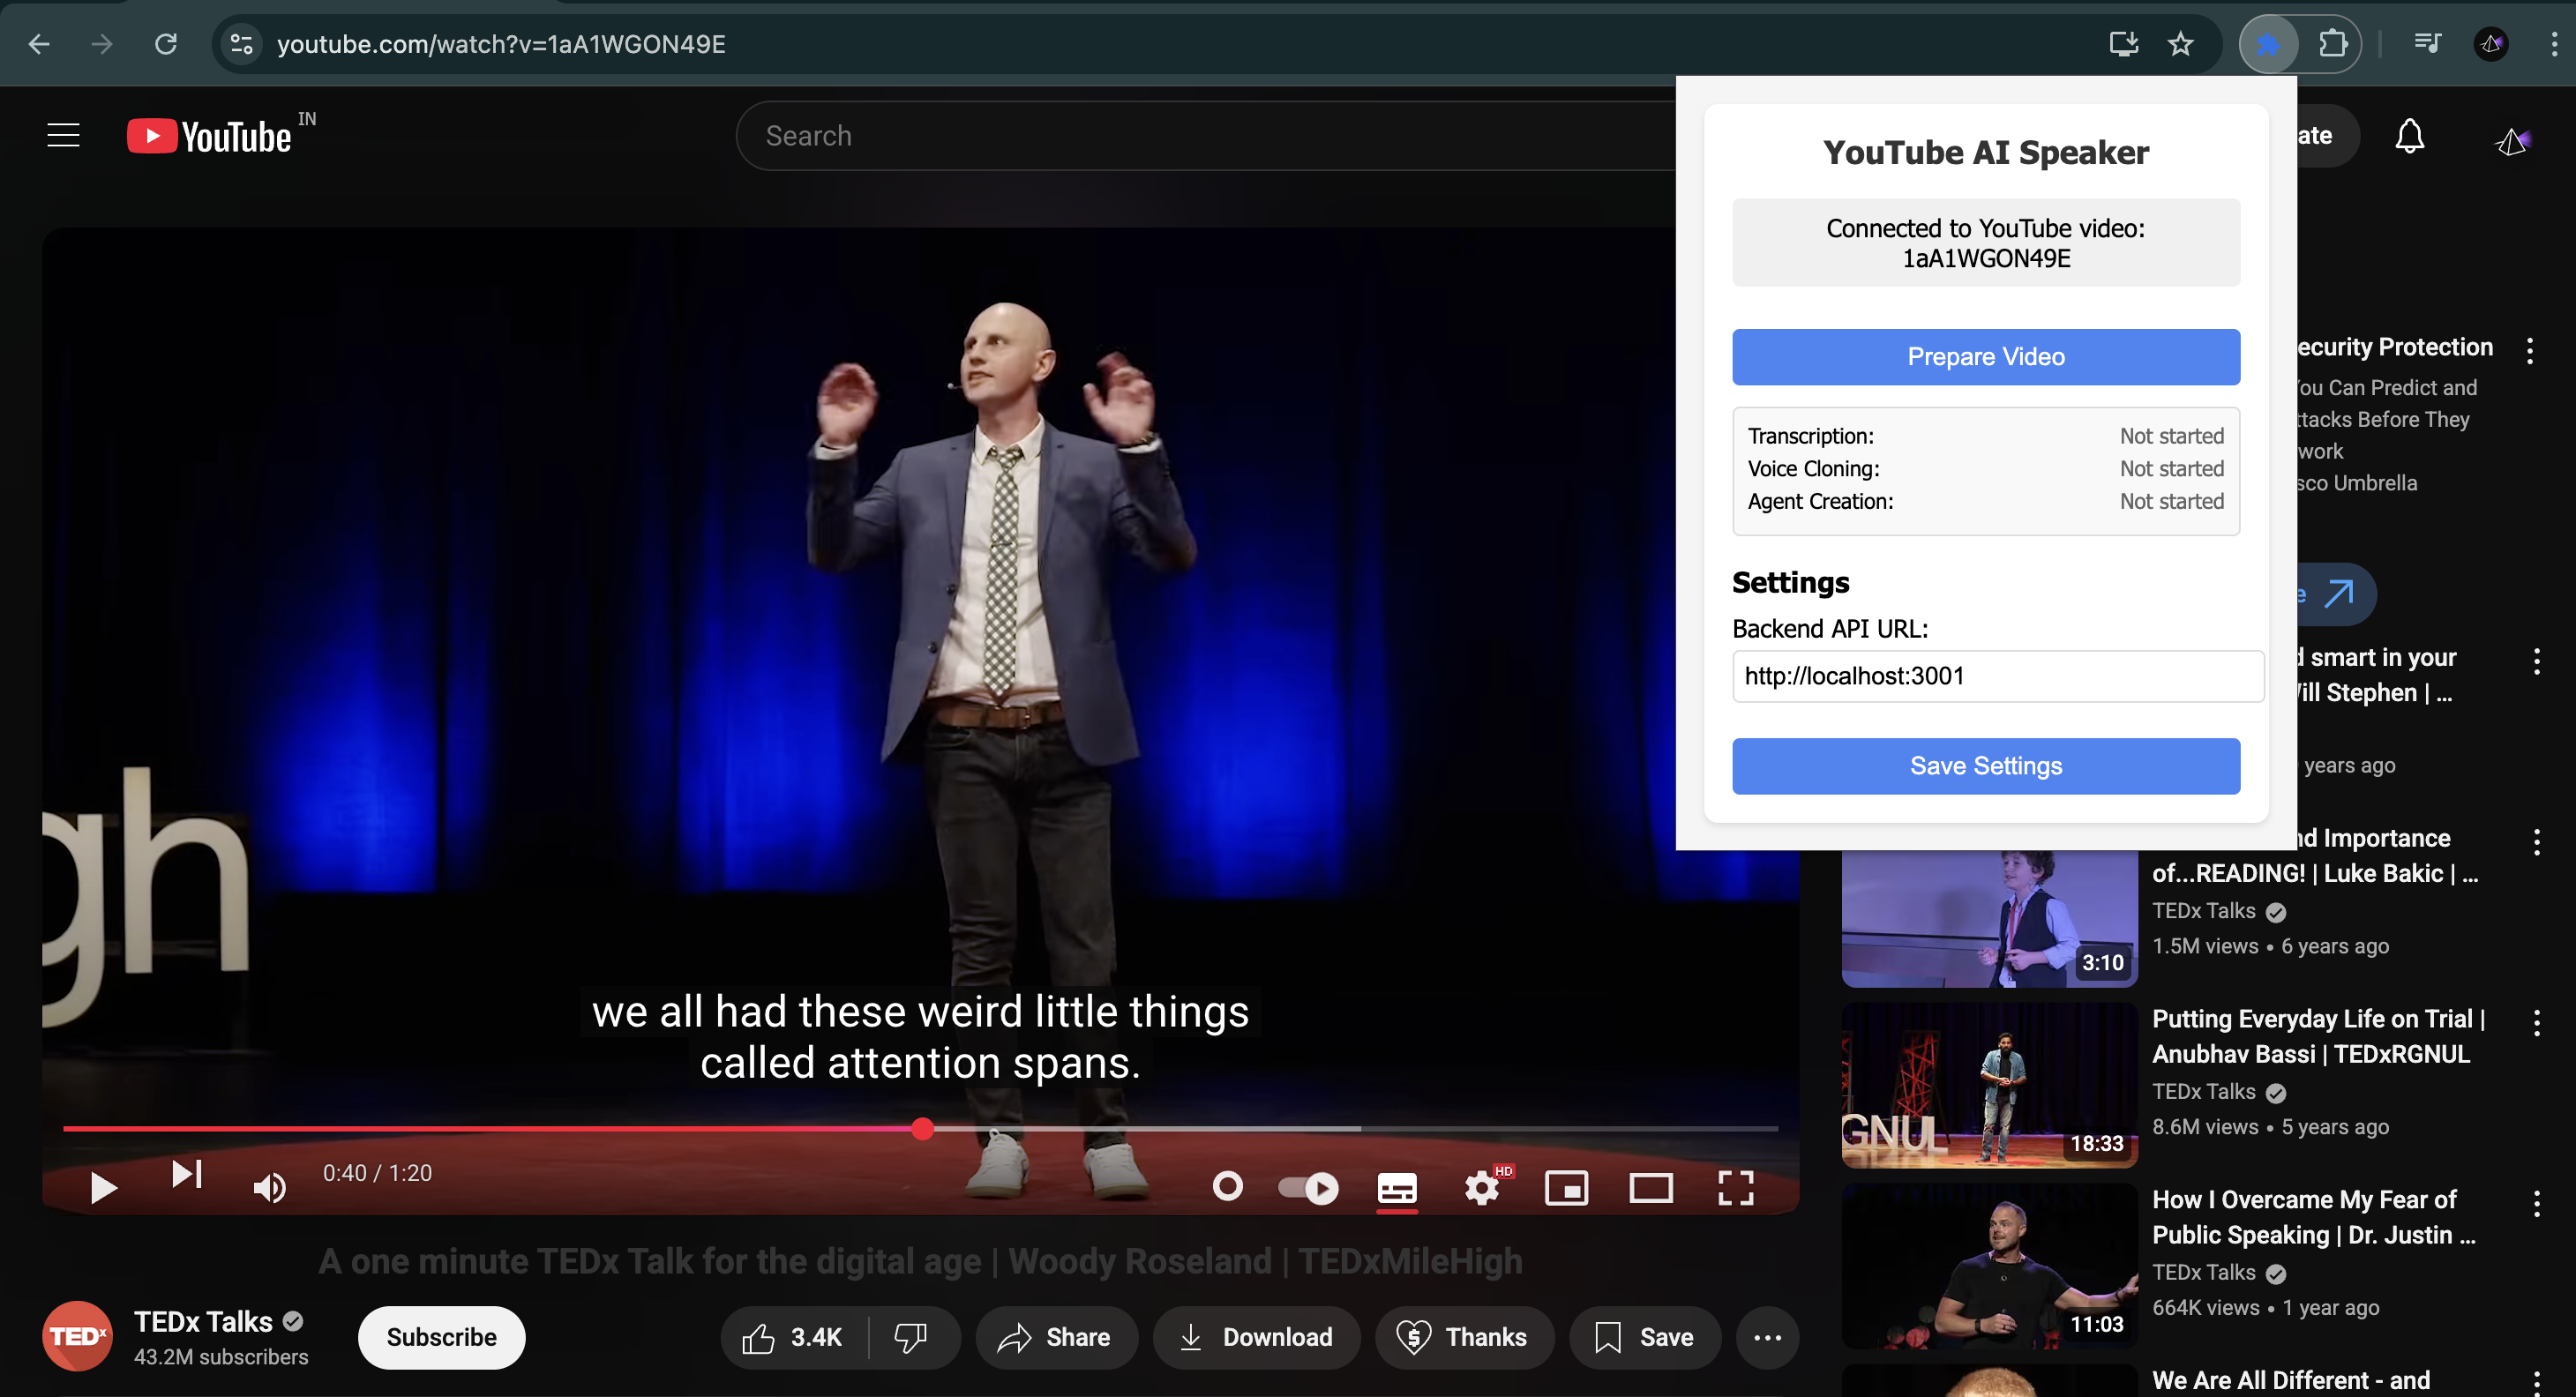The width and height of the screenshot is (2576, 1397).
Task: Click the Save Settings button
Action: click(1985, 766)
